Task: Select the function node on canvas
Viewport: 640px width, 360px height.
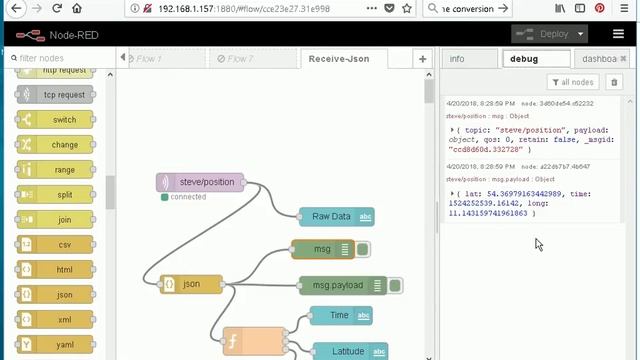Action: (x=254, y=341)
